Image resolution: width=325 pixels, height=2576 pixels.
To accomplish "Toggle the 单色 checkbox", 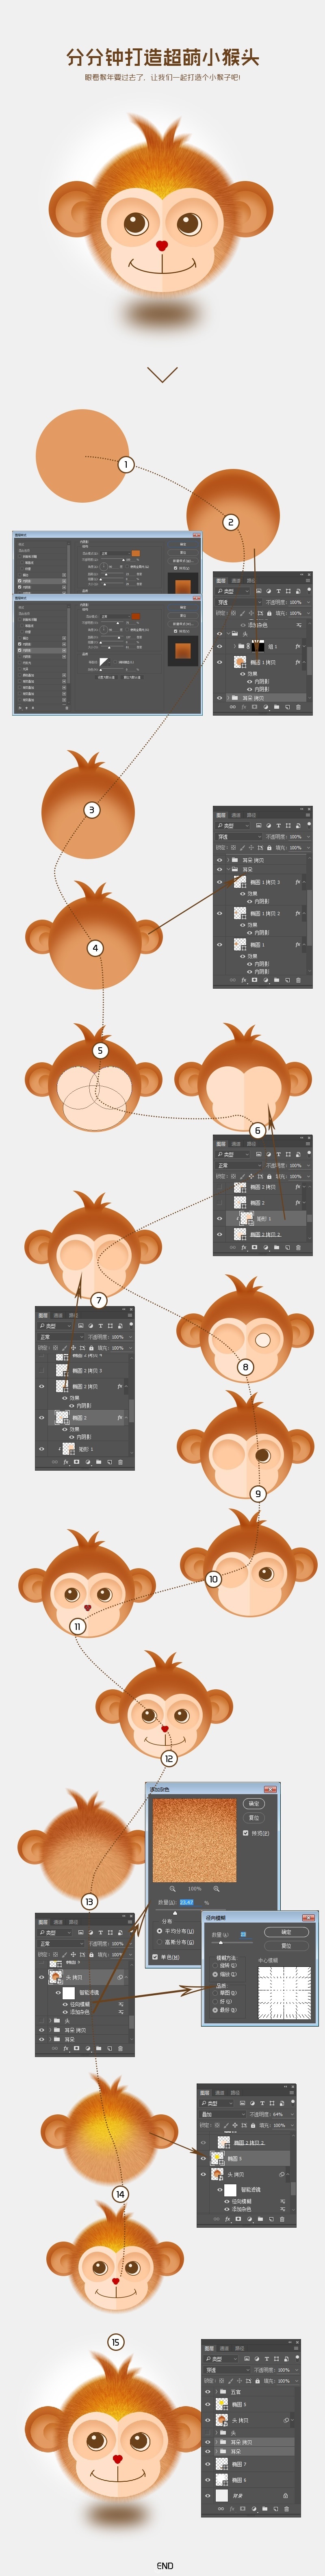I will tap(155, 1957).
